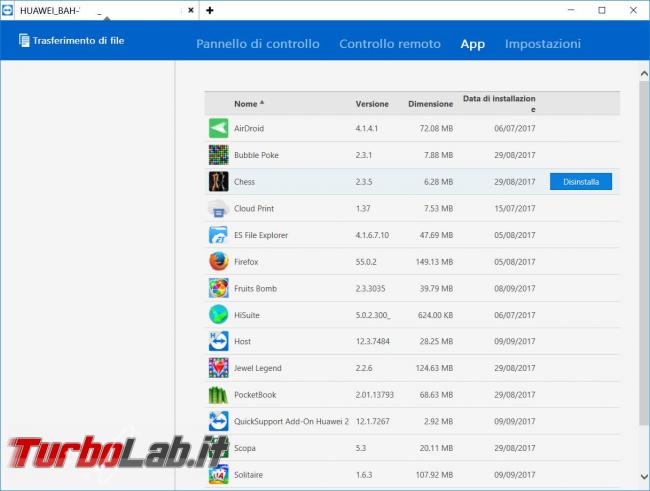This screenshot has height=491, width=650.
Task: Select the Cloud Print name text
Action: pos(254,209)
